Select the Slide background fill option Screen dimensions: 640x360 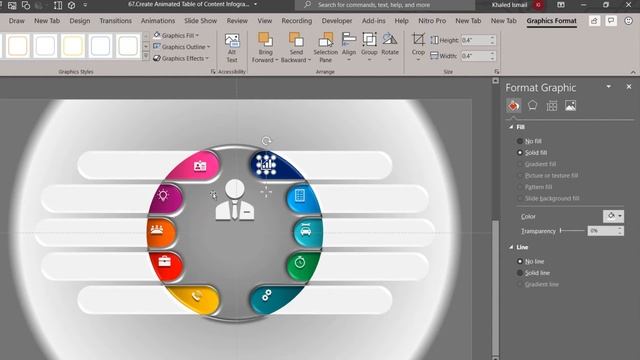[x=548, y=198]
